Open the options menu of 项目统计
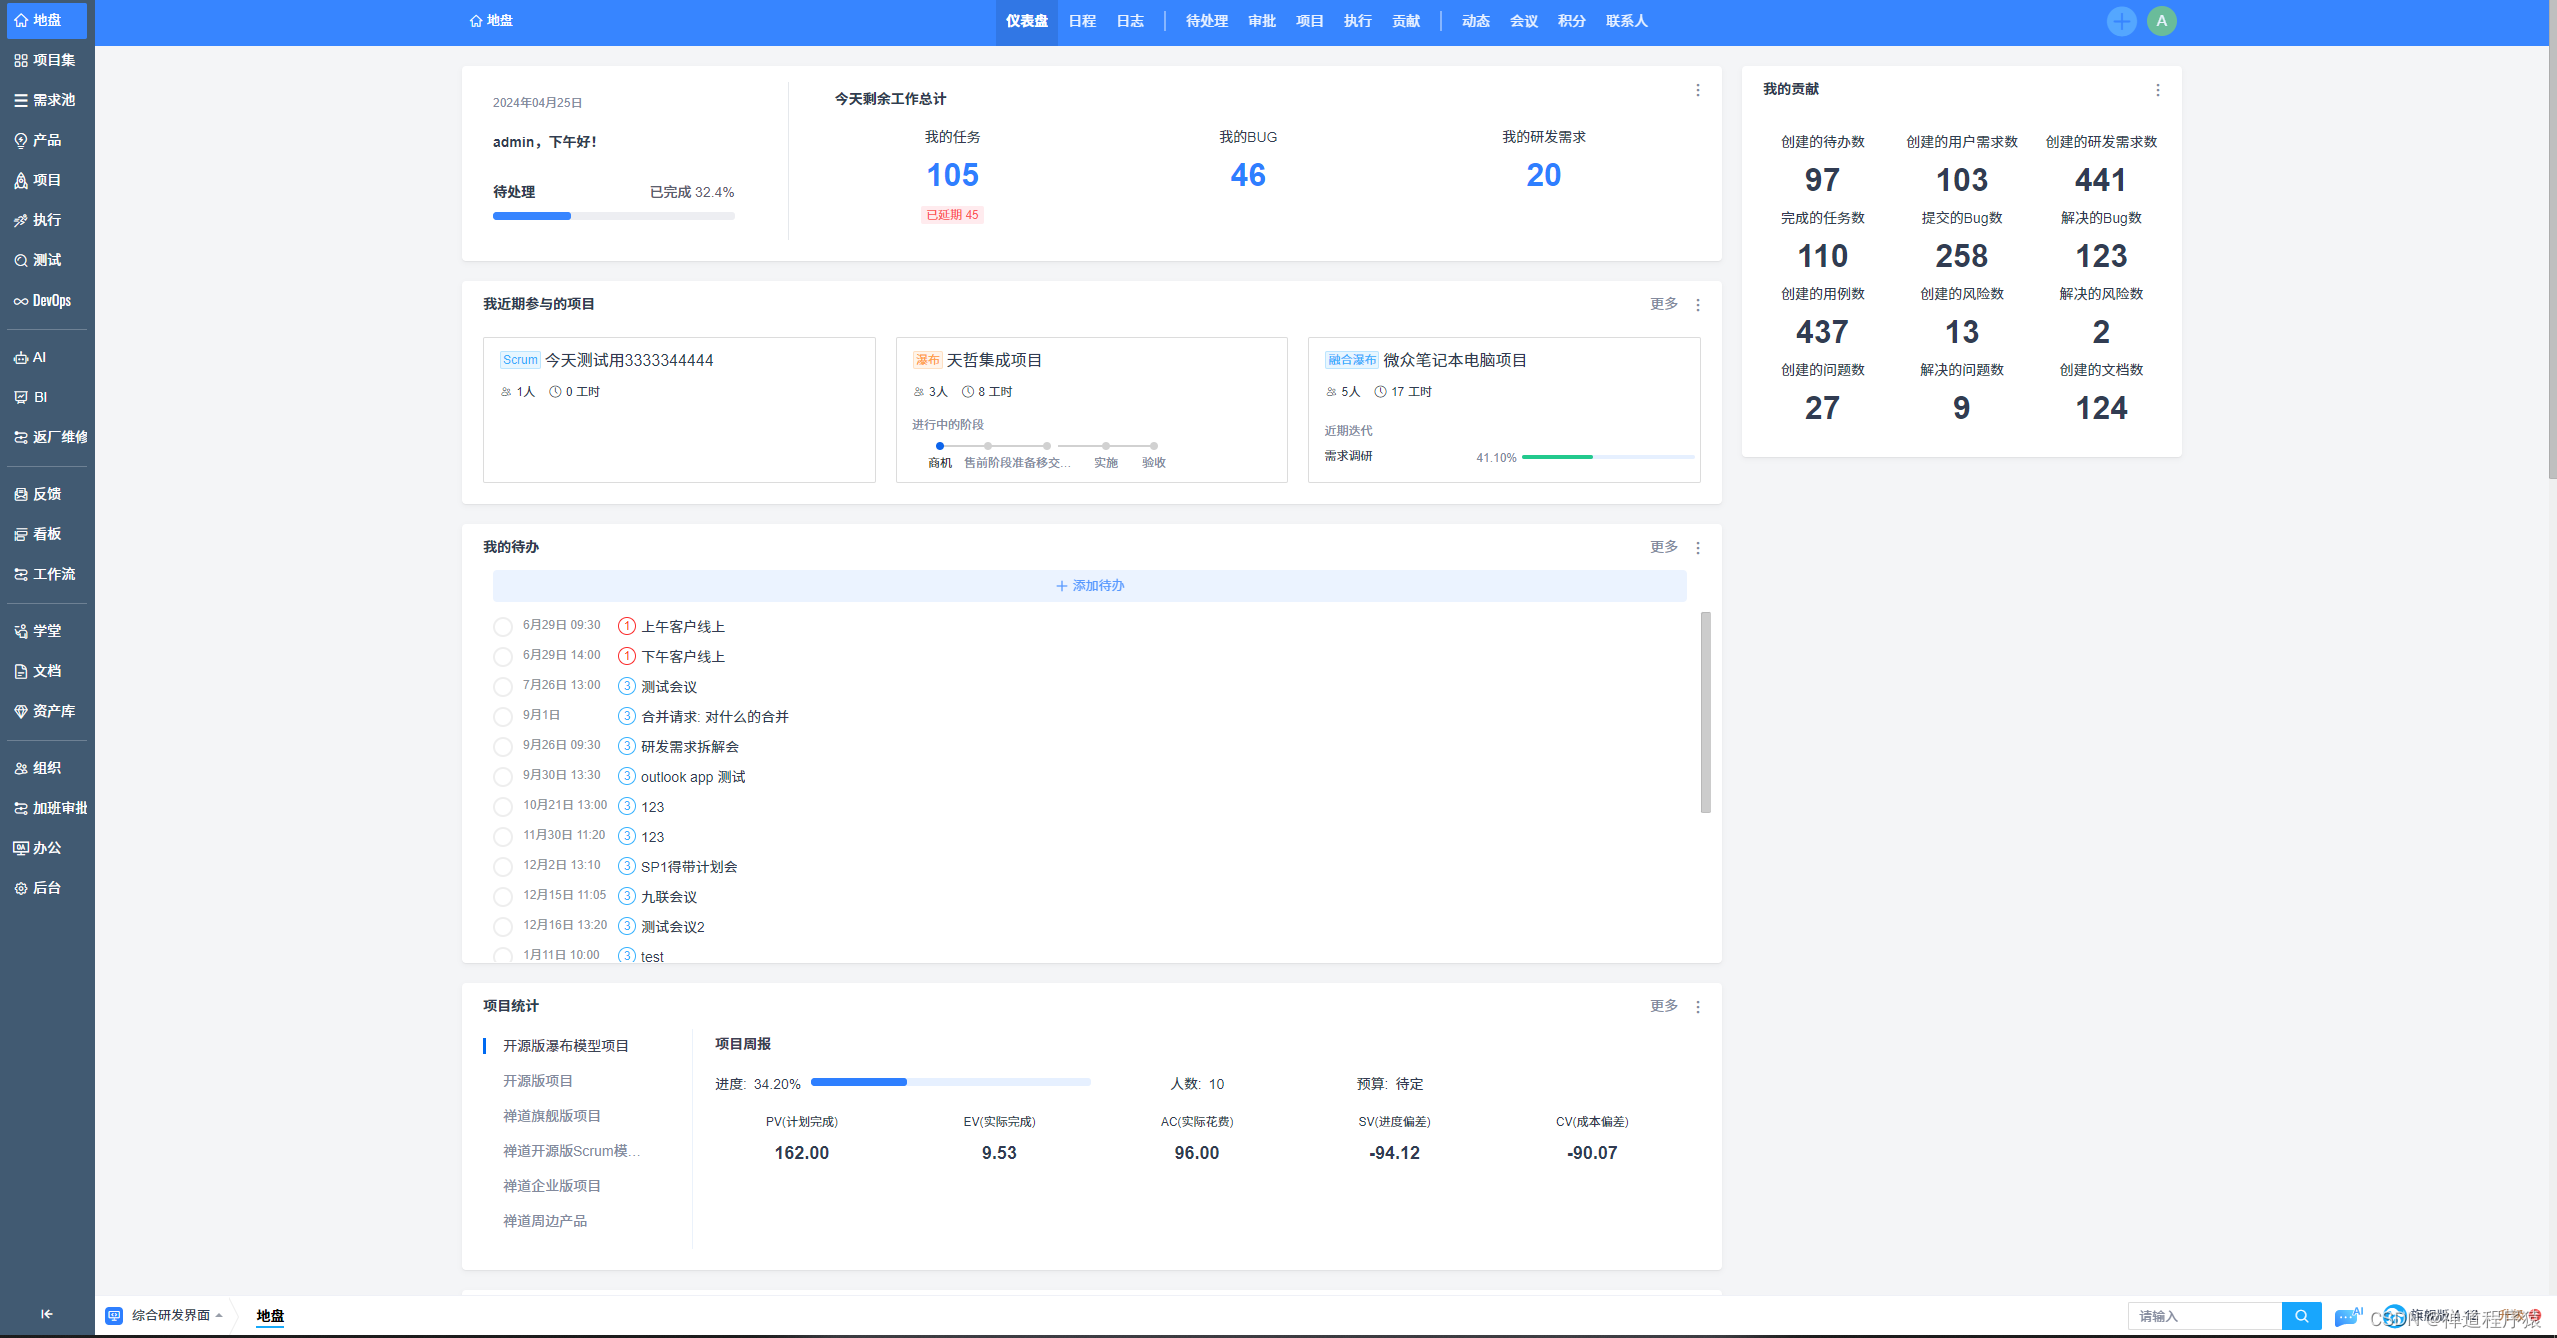 pyautogui.click(x=1697, y=1007)
